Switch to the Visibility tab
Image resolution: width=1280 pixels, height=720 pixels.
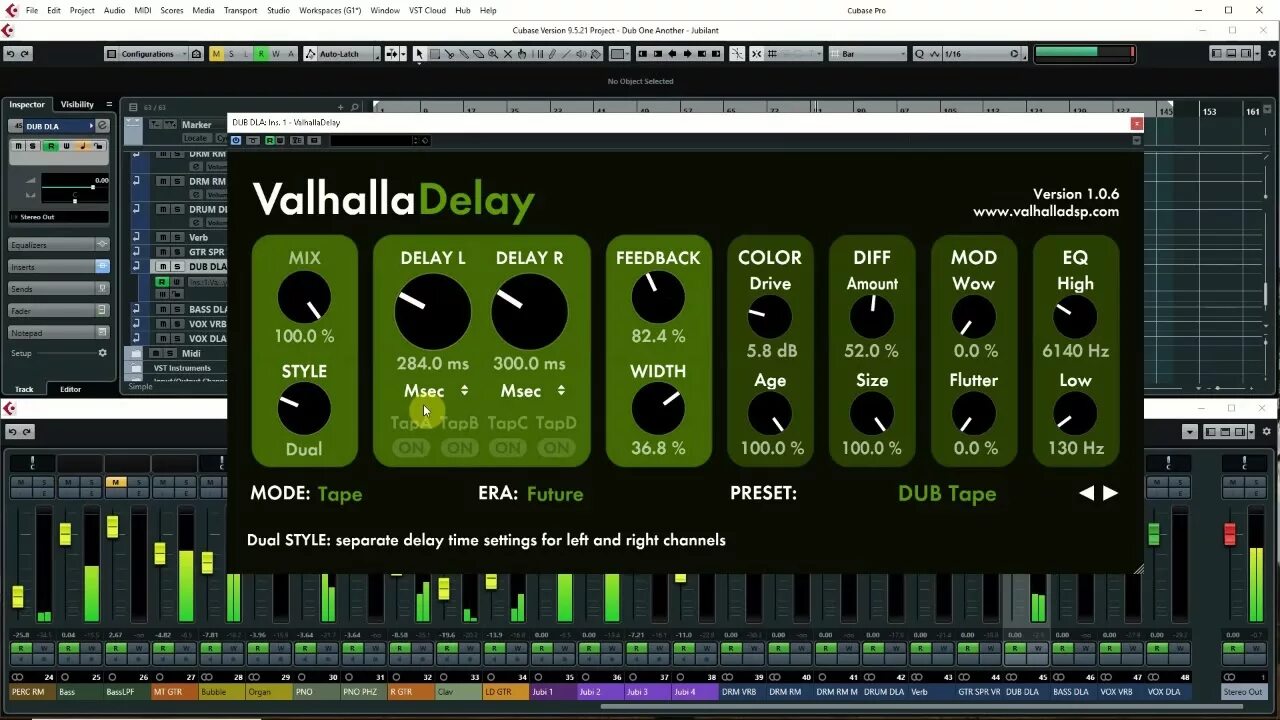click(x=77, y=104)
